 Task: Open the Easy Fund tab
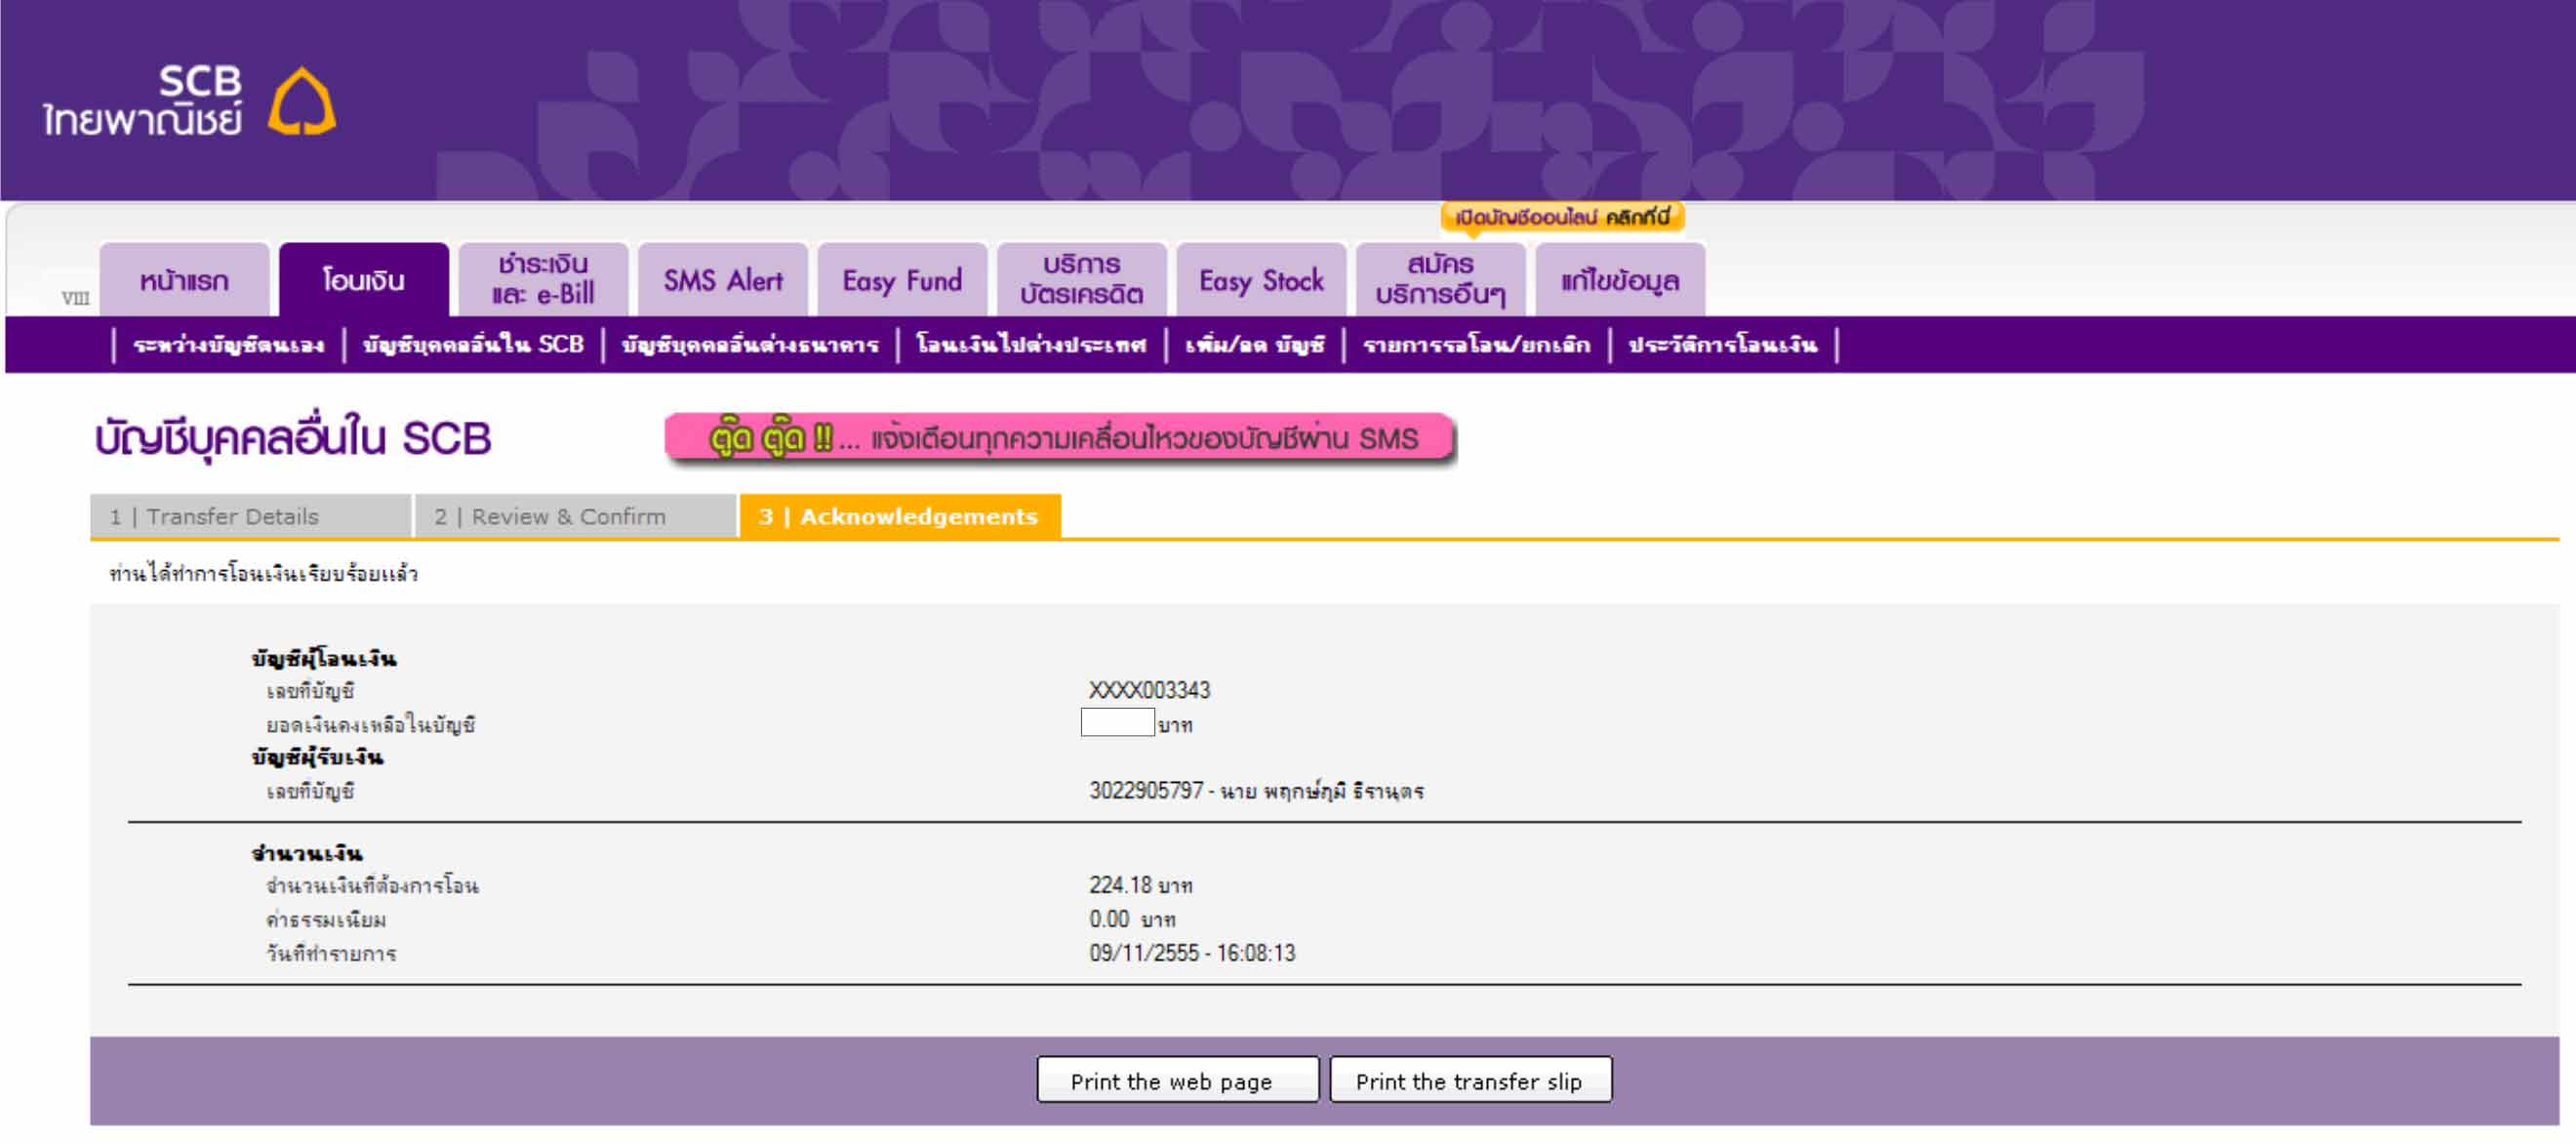902,280
